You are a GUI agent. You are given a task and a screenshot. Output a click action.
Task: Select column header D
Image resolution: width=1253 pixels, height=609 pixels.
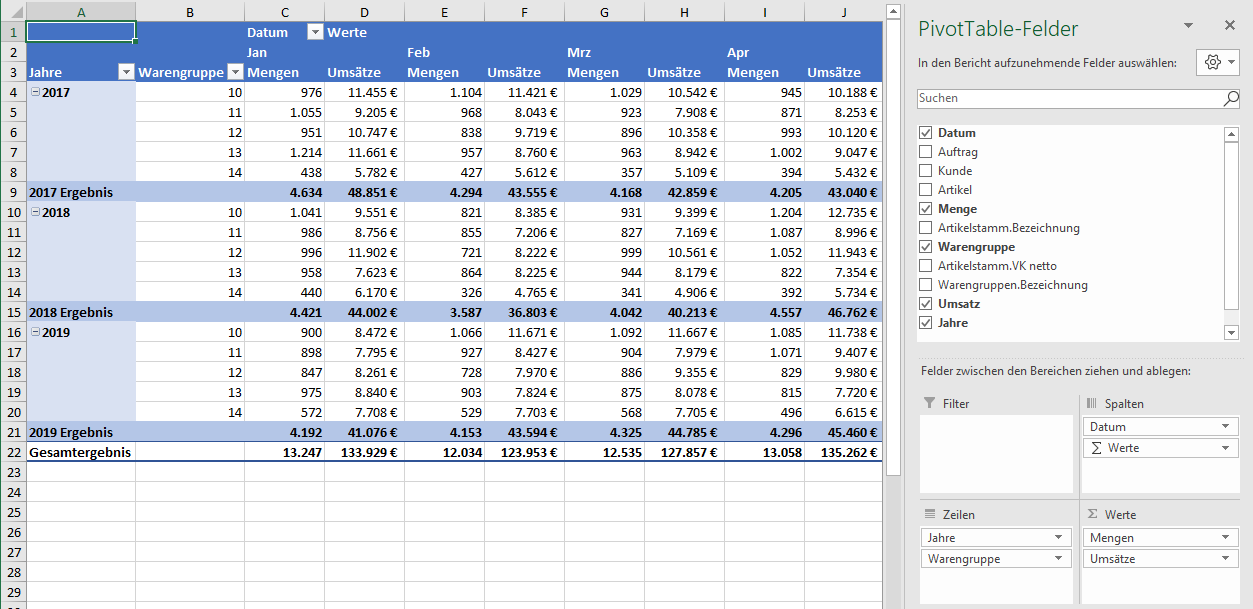click(x=364, y=12)
